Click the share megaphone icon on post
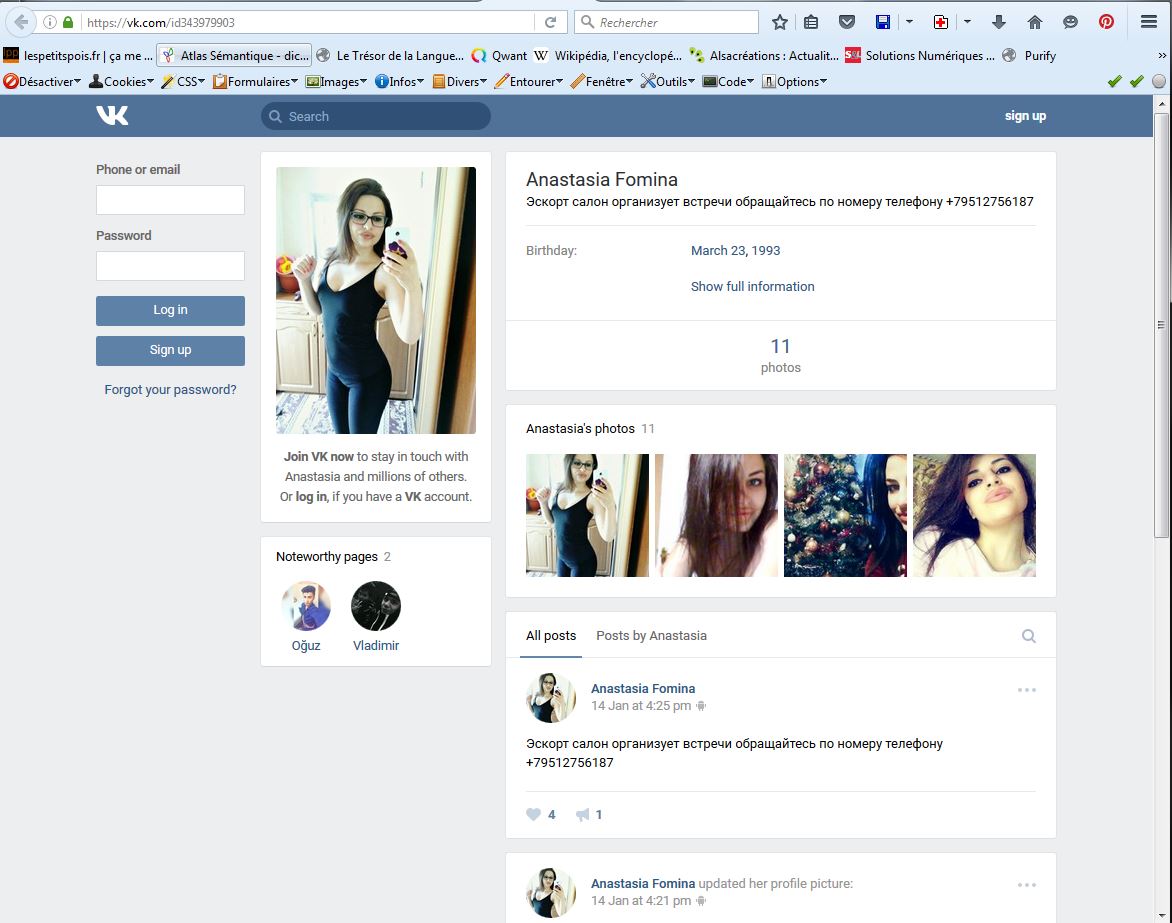Screen dimensions: 1172x923 [582, 815]
